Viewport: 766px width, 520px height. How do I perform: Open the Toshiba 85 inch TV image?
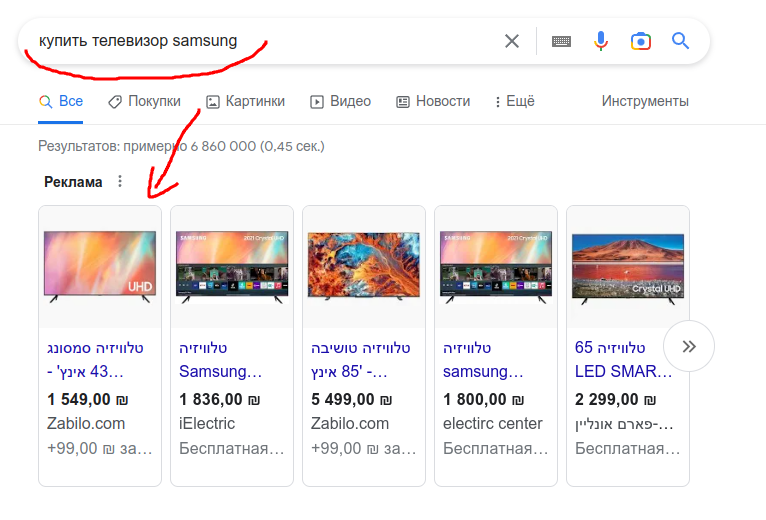click(364, 266)
